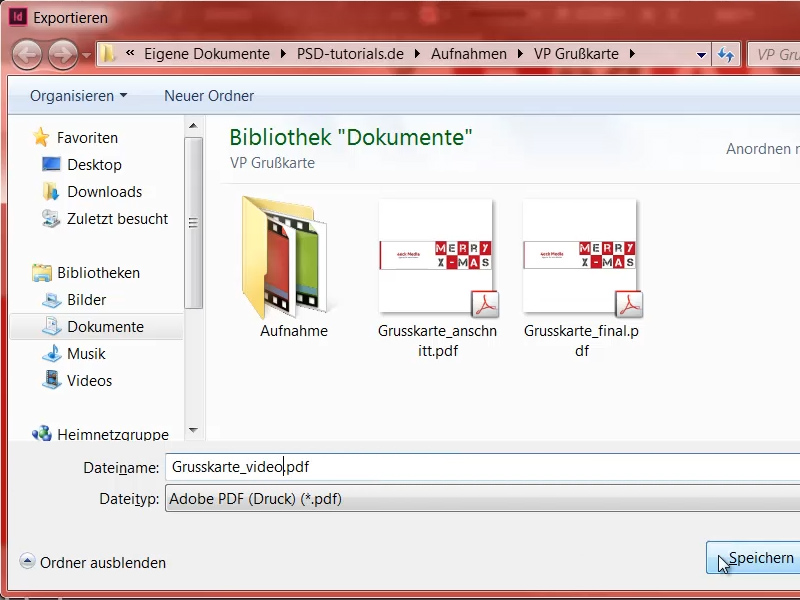
Task: Click the refresh button in address bar
Action: [x=726, y=54]
